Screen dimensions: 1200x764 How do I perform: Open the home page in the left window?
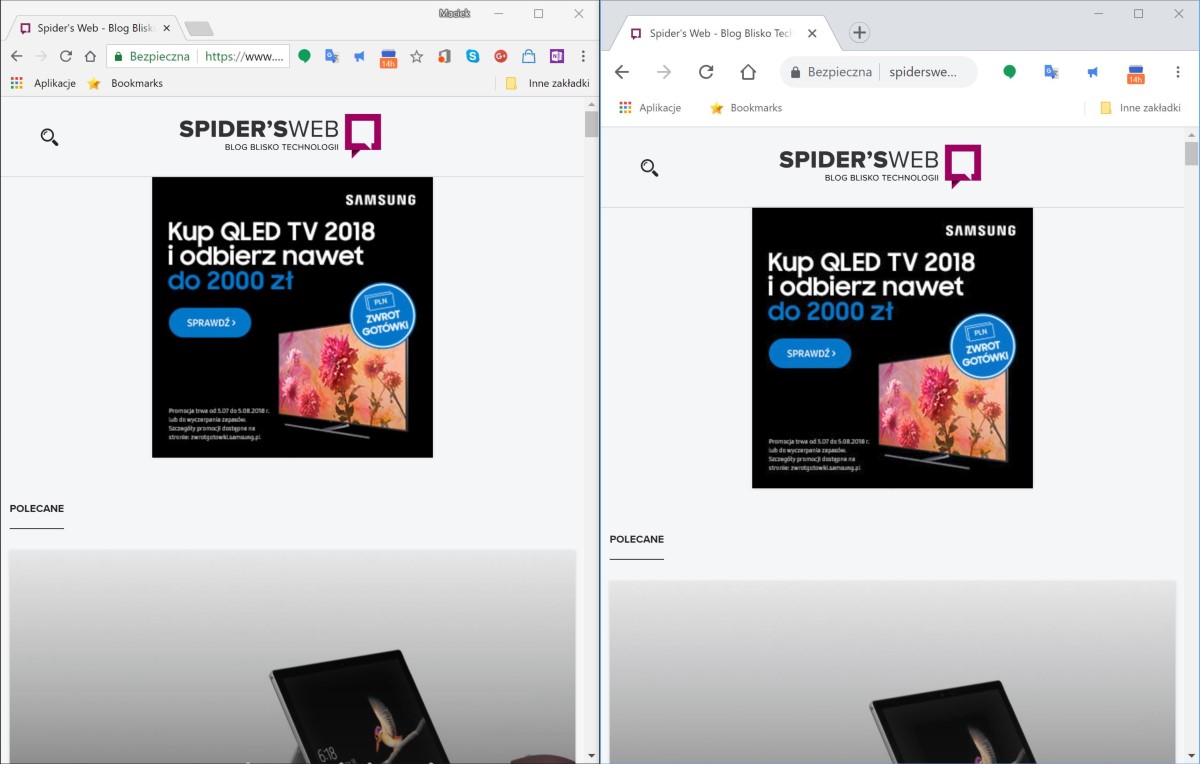90,56
